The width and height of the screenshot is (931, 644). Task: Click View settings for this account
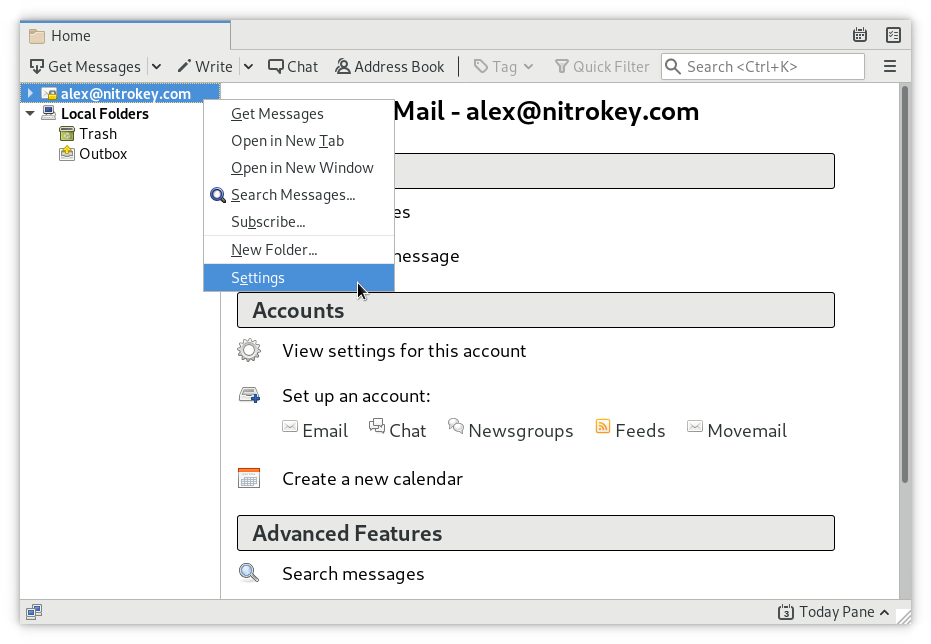tap(404, 351)
